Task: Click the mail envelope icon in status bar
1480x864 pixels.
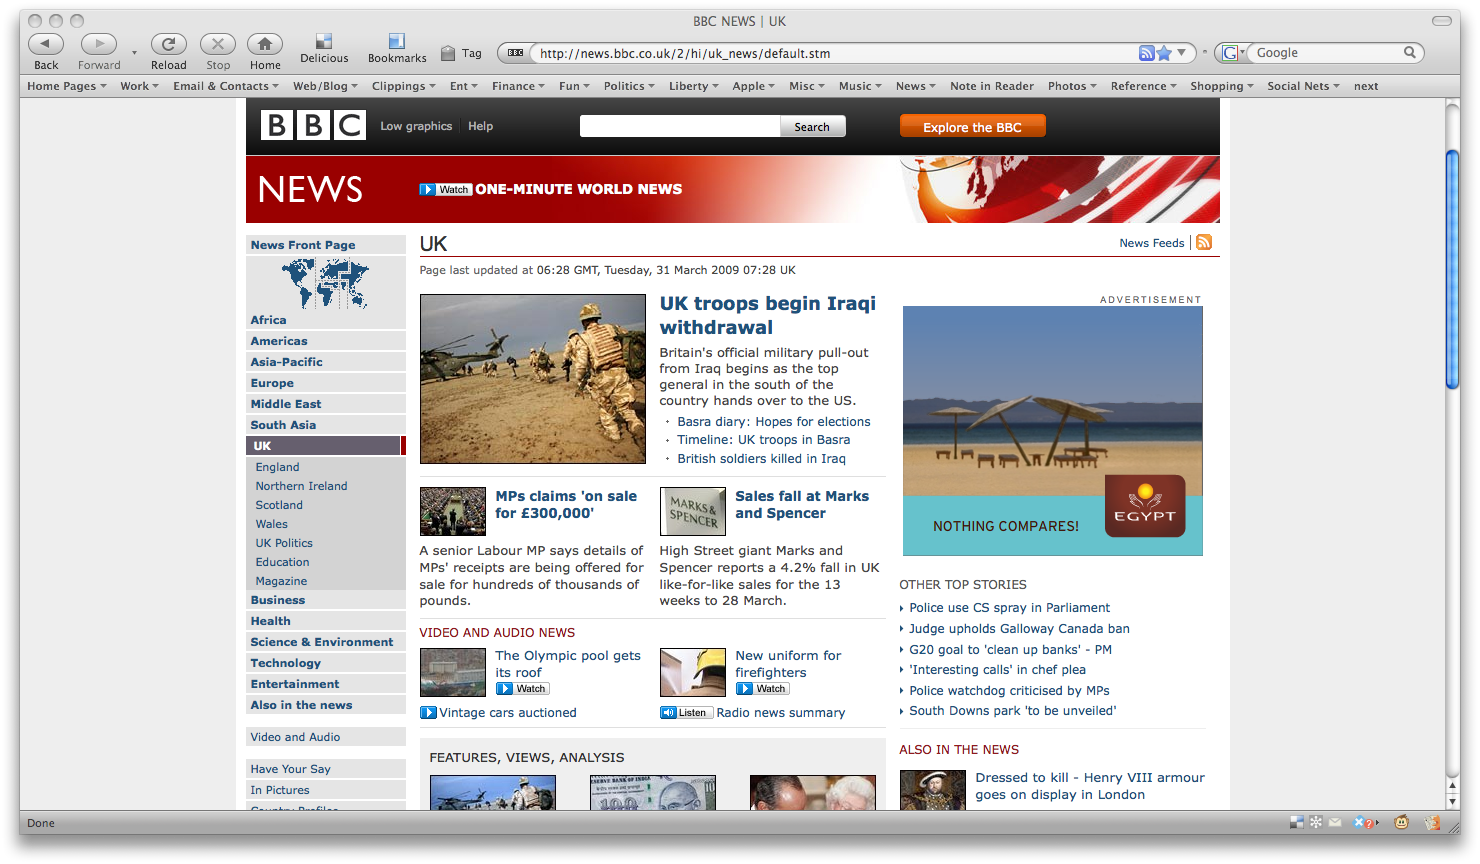Action: tap(1335, 823)
